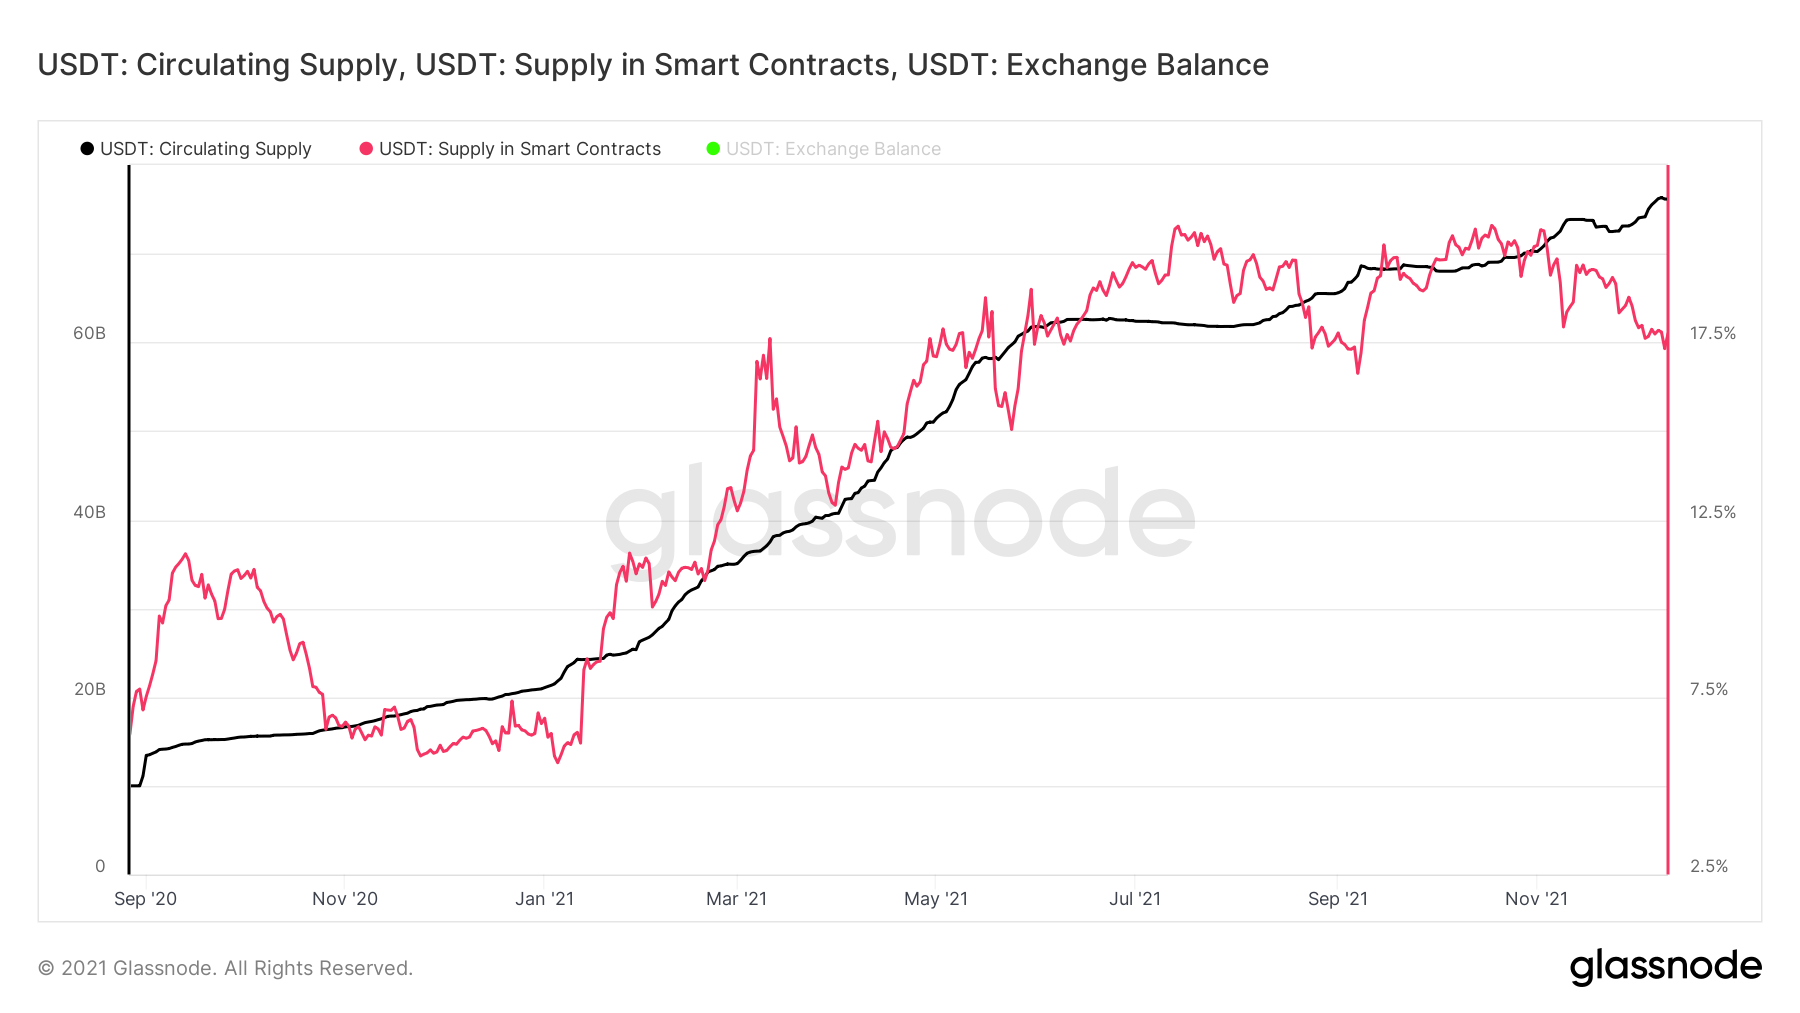Select the Jan '21 x-axis label

tap(544, 898)
